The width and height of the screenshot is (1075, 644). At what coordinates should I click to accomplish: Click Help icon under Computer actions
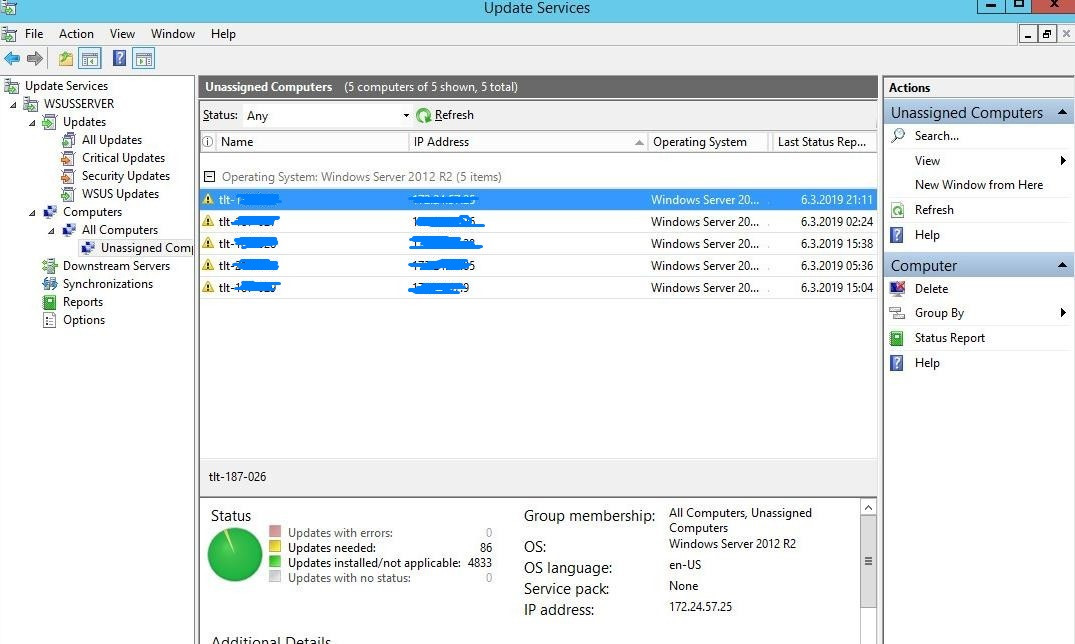click(x=897, y=363)
